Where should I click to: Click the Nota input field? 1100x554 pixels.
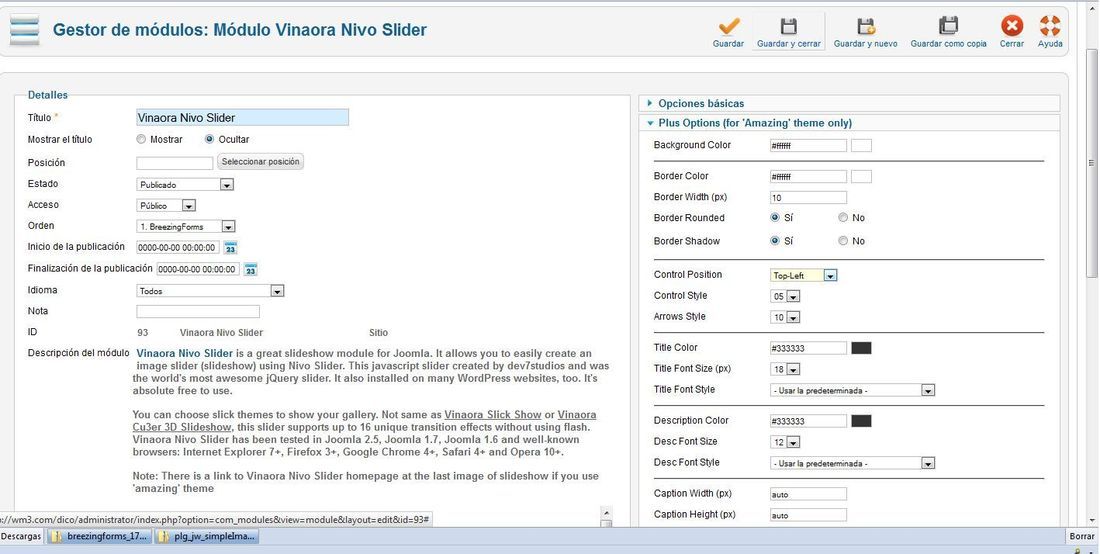point(198,311)
